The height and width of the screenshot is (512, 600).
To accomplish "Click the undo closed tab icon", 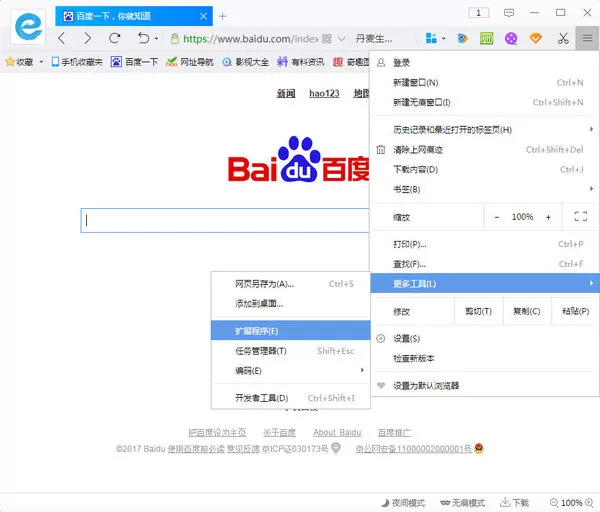I will click(143, 38).
